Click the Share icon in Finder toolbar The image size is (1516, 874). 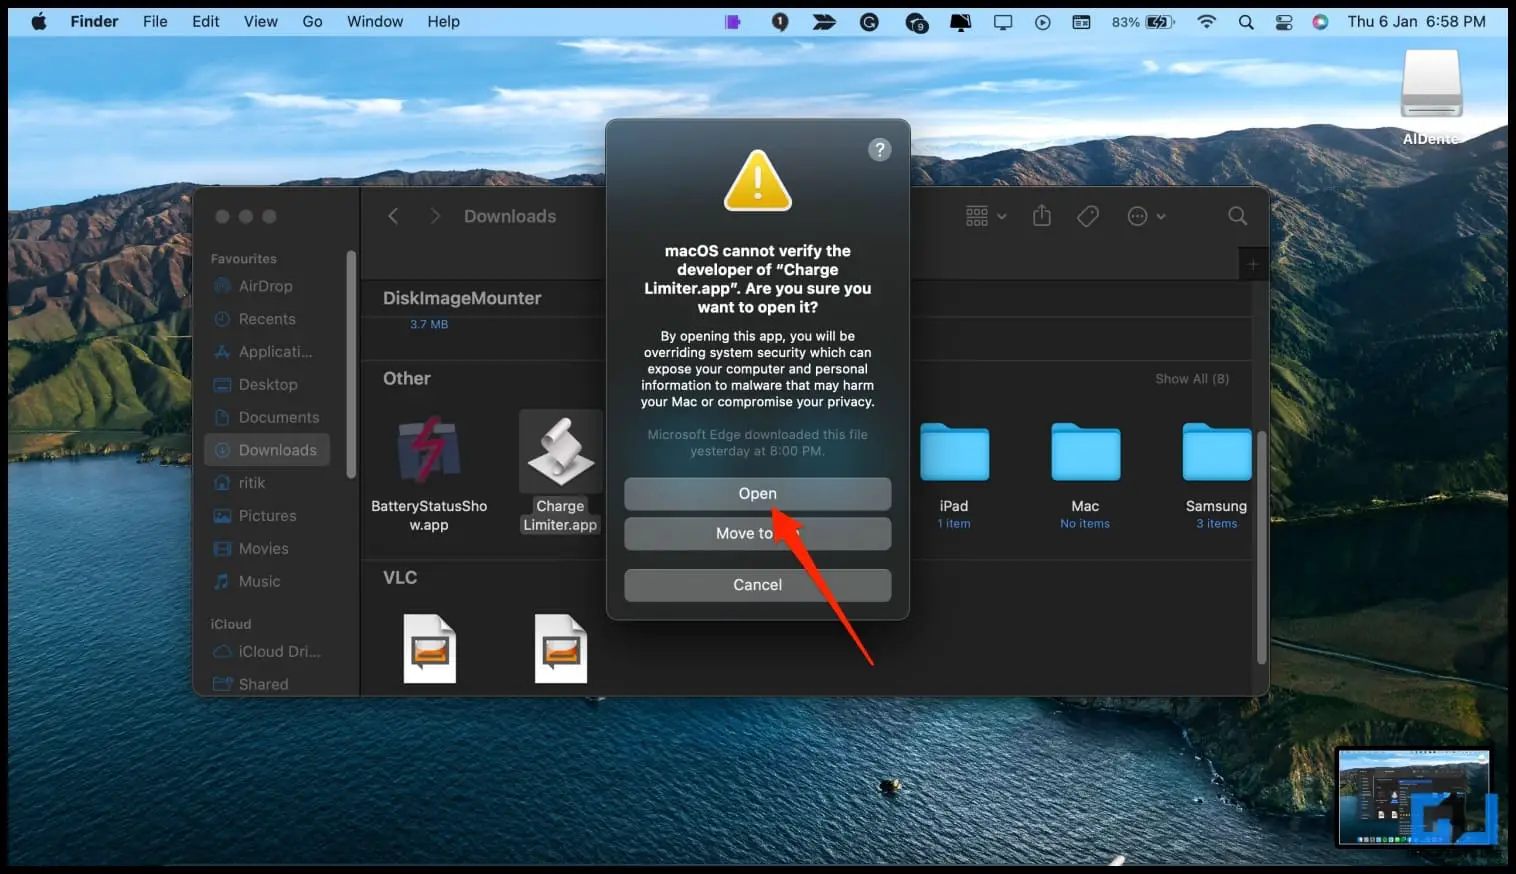click(x=1042, y=216)
